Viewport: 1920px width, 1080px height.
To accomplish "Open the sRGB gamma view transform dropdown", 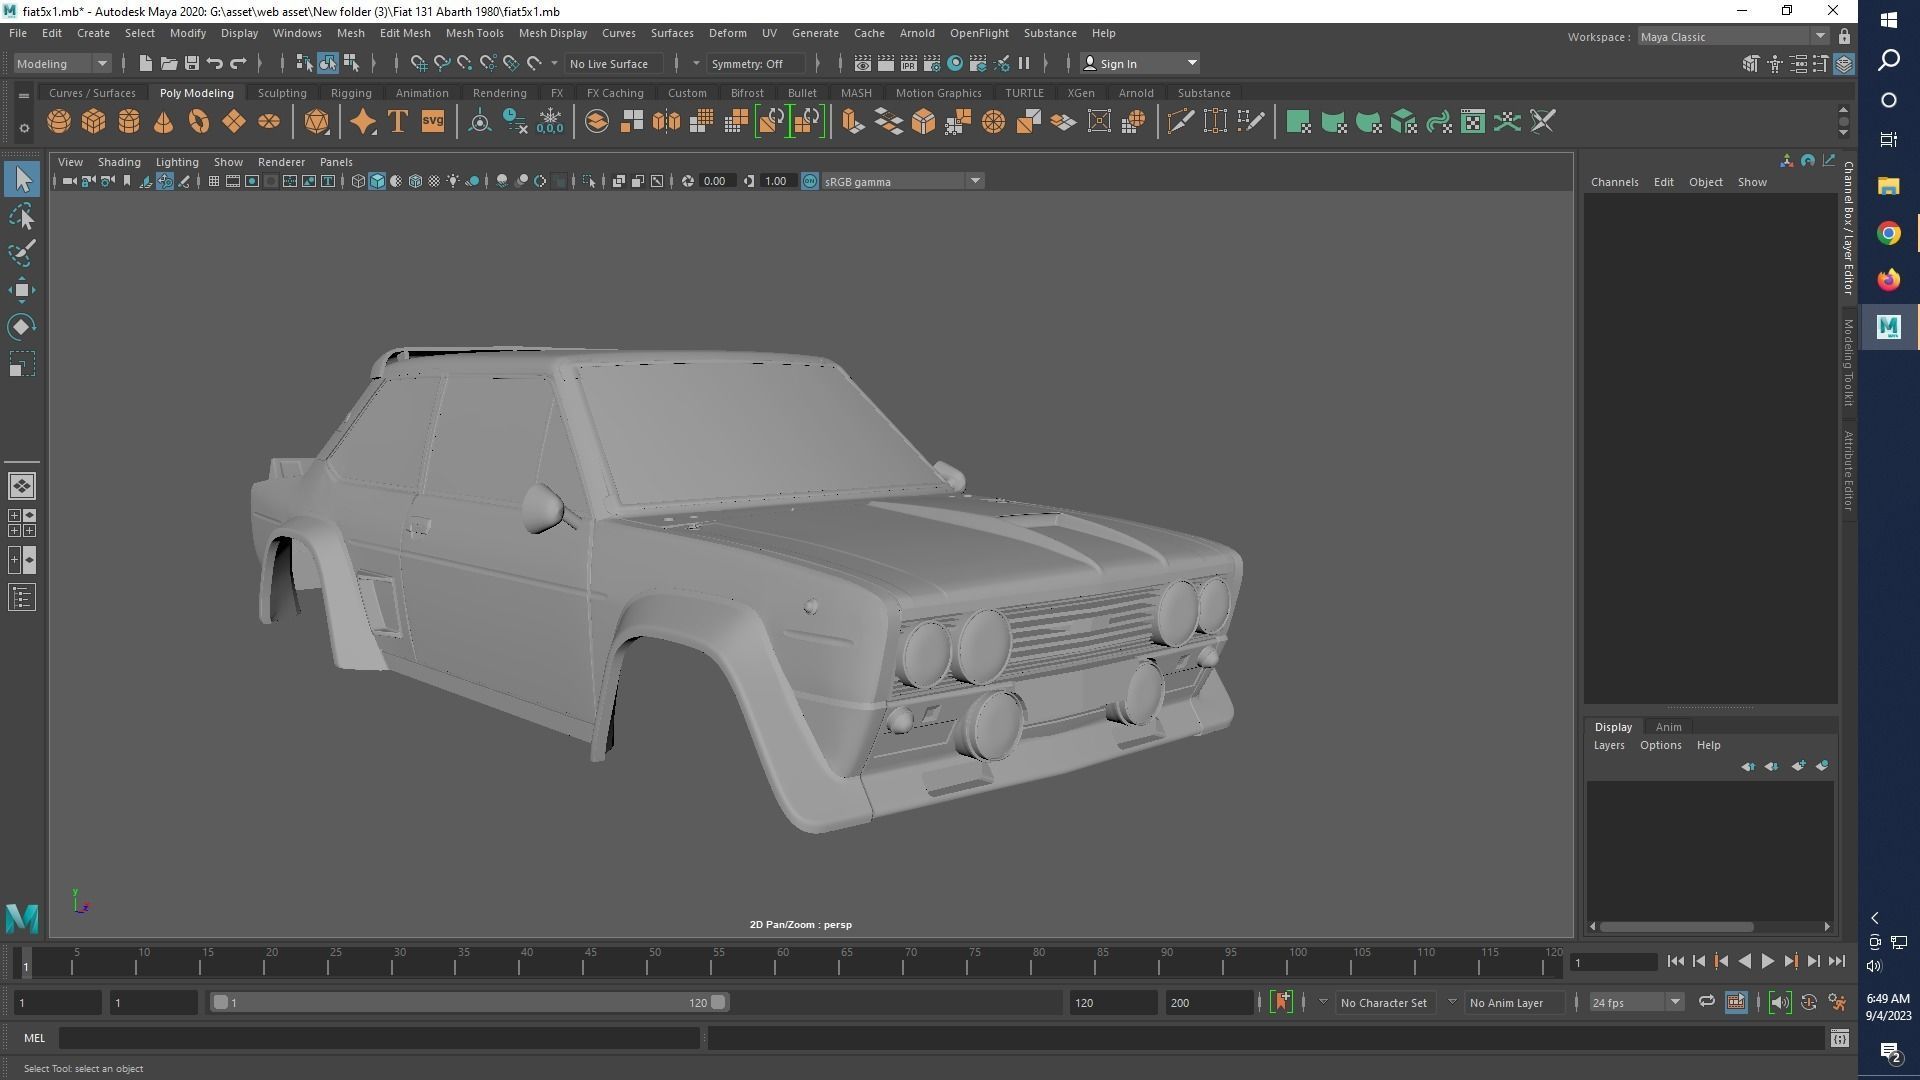I will click(x=902, y=181).
